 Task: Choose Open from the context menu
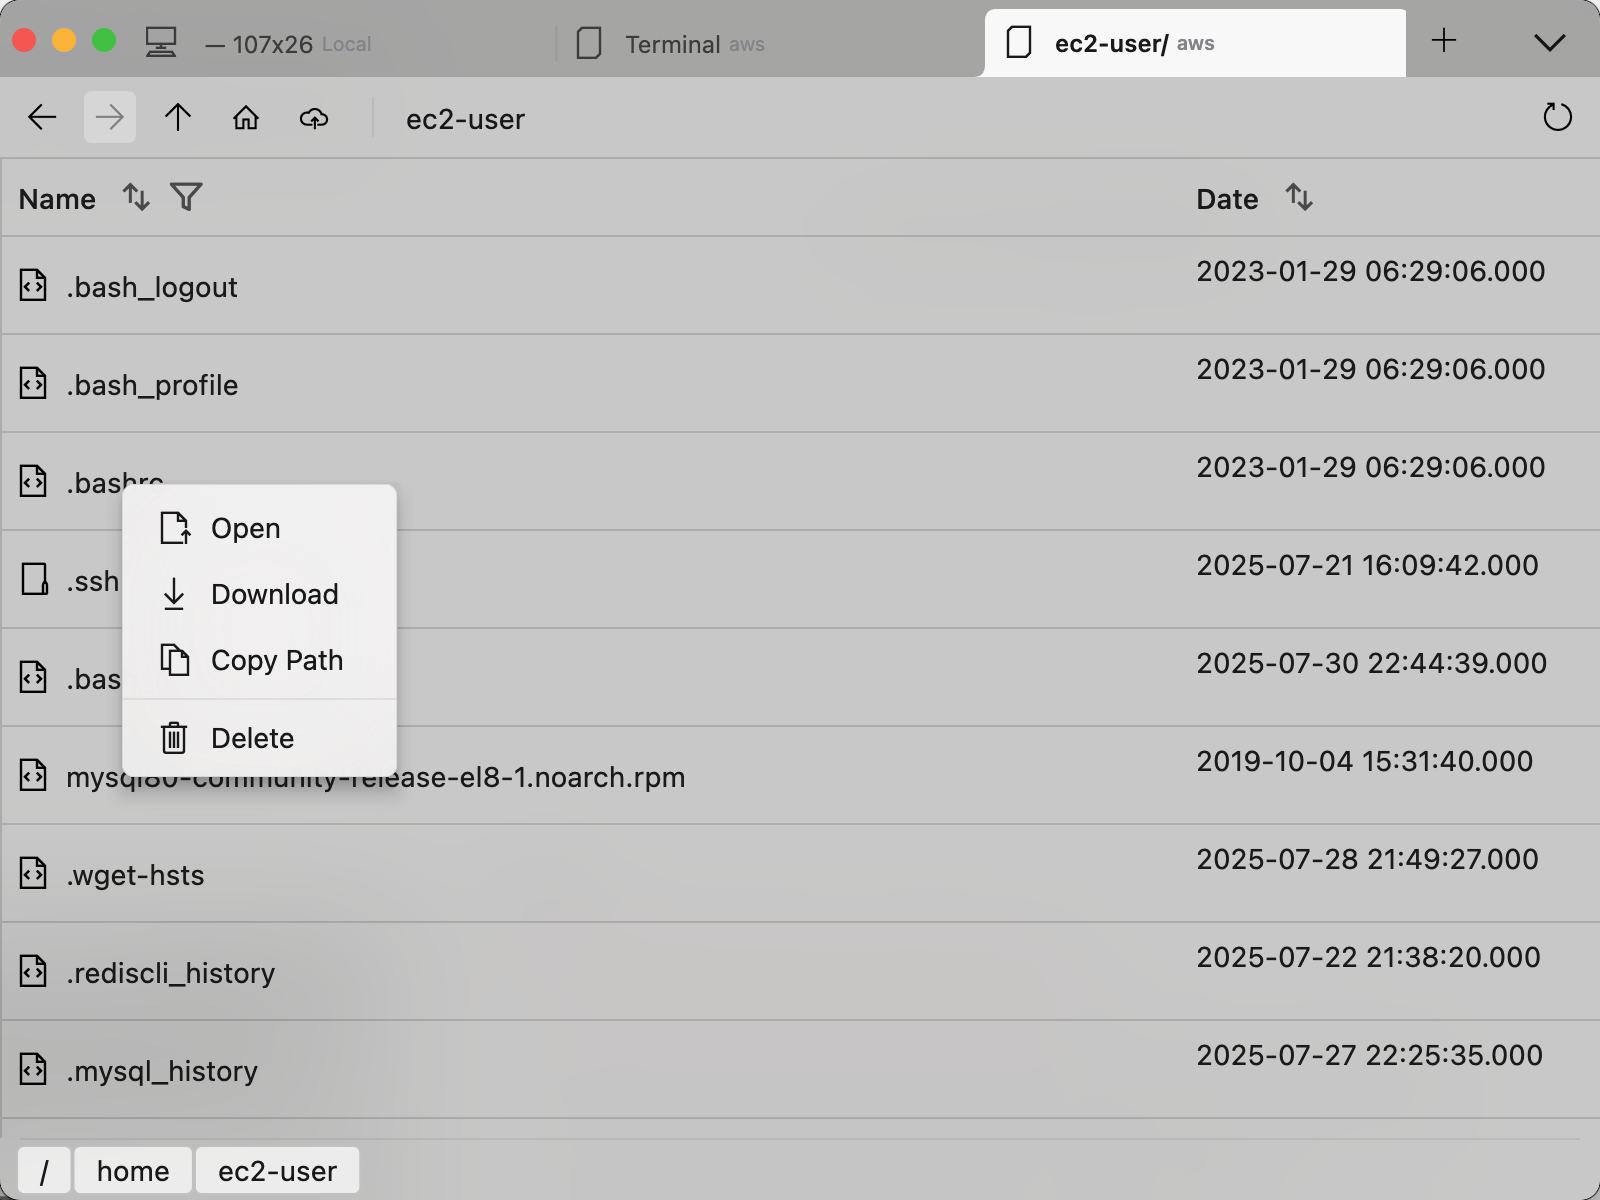(259, 528)
